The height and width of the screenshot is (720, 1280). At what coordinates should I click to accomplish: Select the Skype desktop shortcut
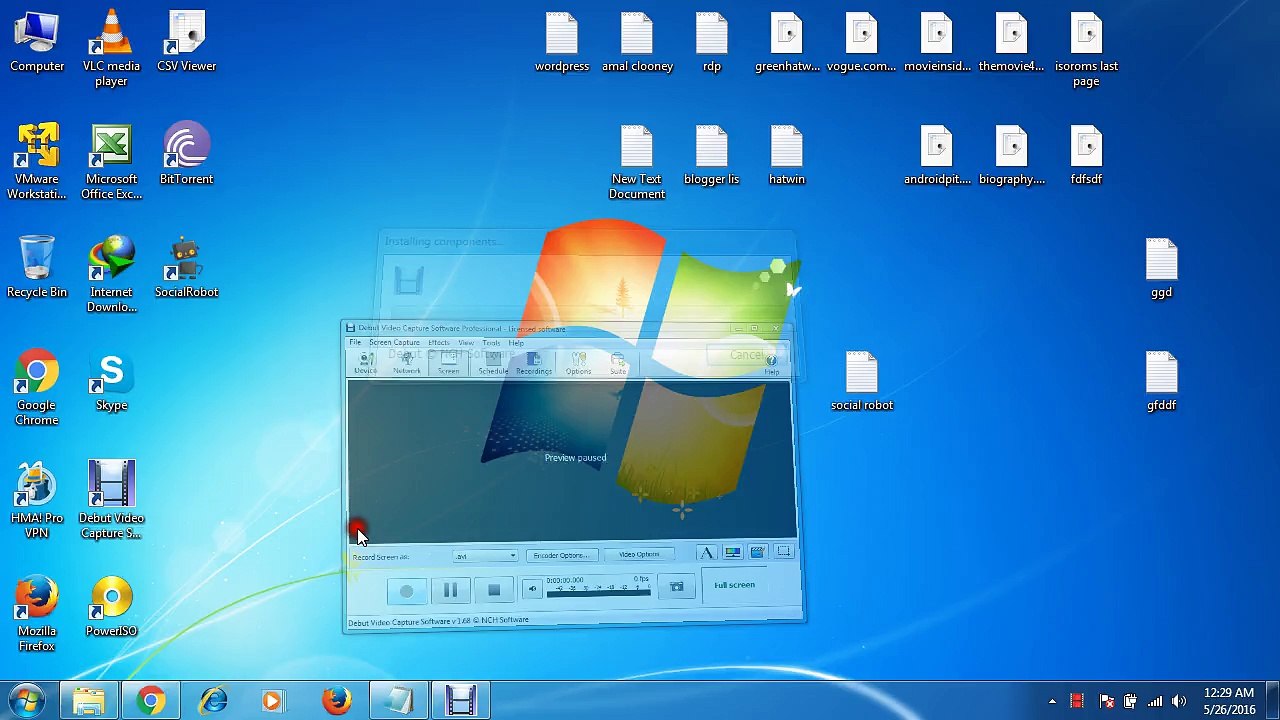(111, 381)
